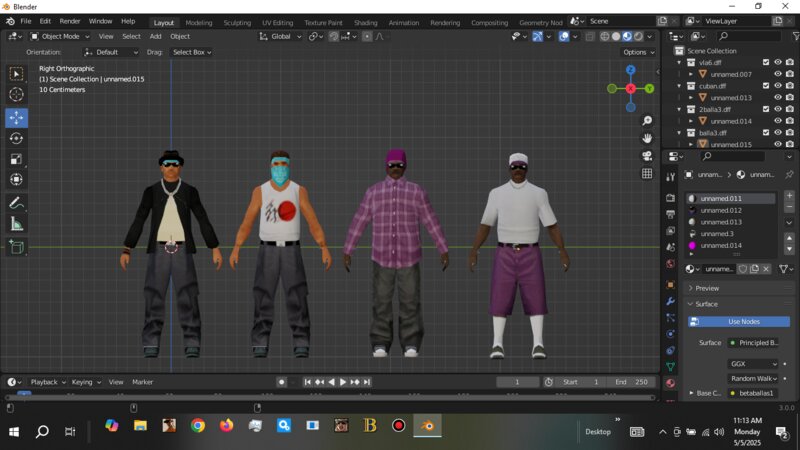Viewport: 800px width, 450px height.
Task: Open Blender from the Windows taskbar
Action: click(428, 426)
